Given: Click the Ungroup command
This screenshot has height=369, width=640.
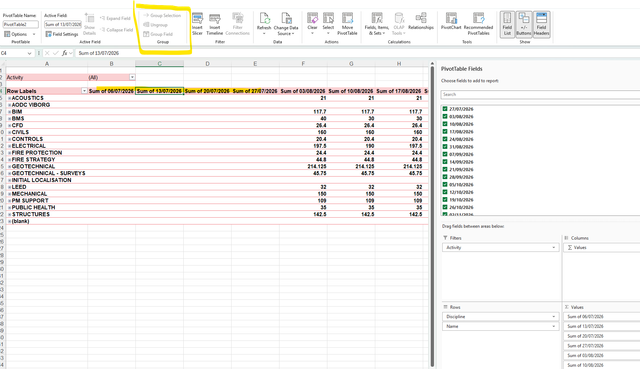Looking at the screenshot, I should (x=156, y=25).
